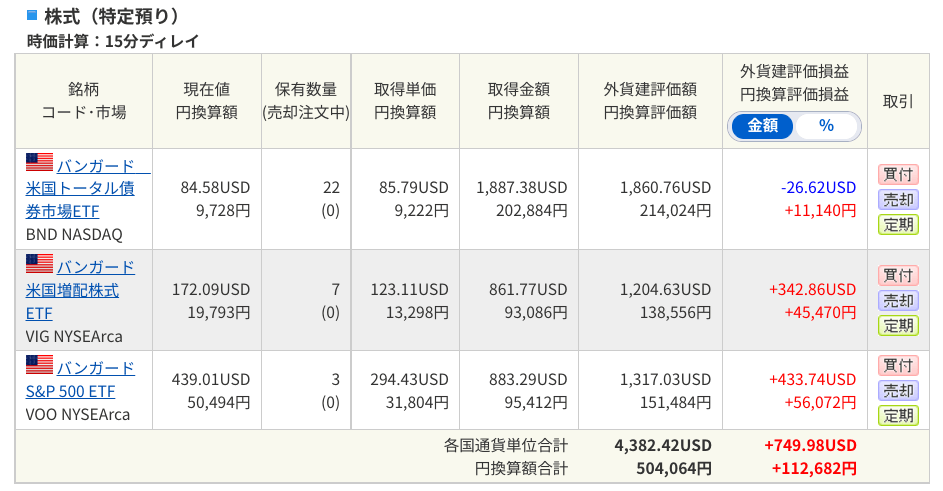Click 定期 button for BND
943x491 pixels.
[898, 225]
